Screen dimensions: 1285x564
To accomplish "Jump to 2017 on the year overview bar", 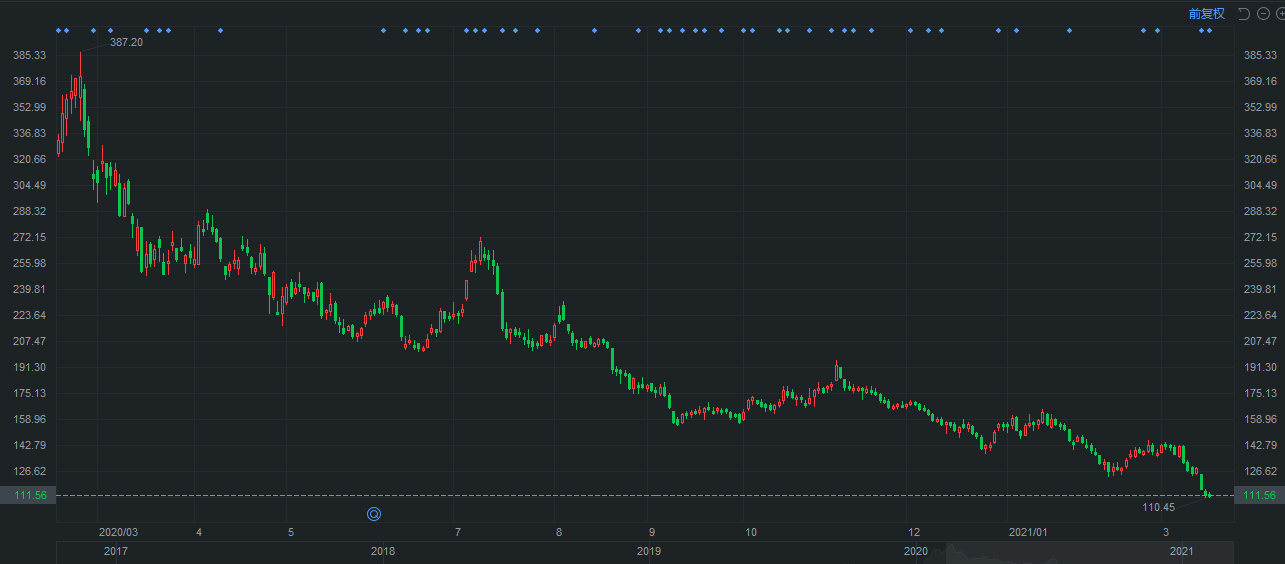I will point(115,551).
